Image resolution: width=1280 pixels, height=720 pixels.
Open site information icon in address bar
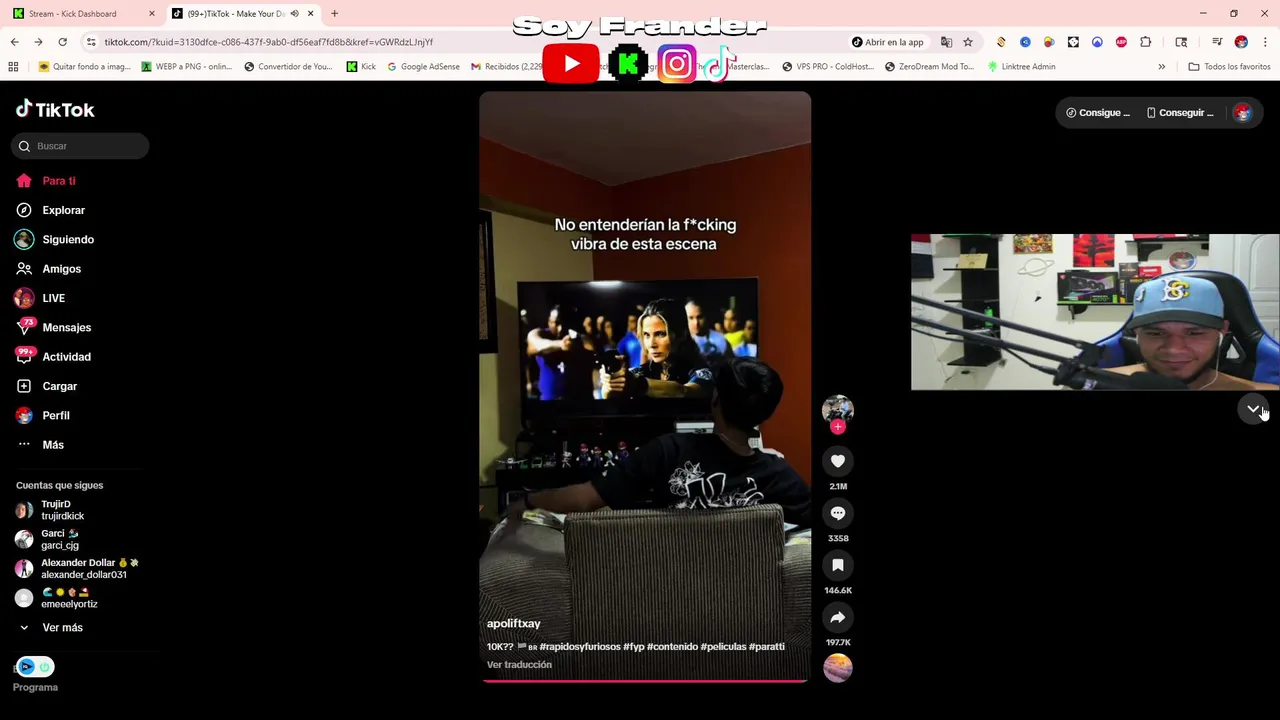click(91, 42)
